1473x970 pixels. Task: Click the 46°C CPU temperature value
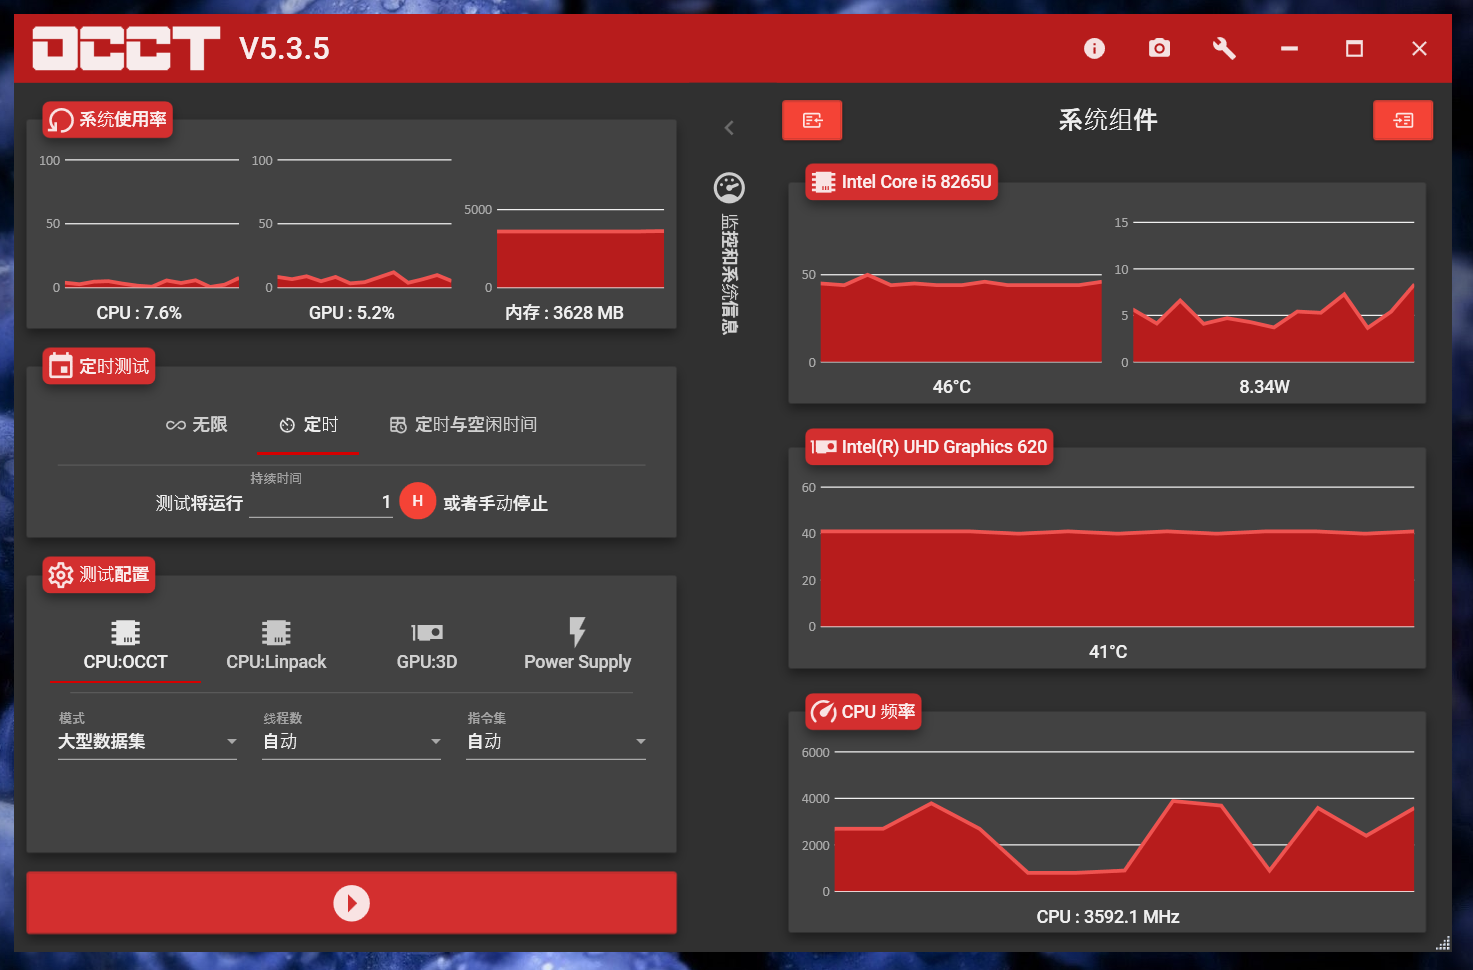coord(952,387)
